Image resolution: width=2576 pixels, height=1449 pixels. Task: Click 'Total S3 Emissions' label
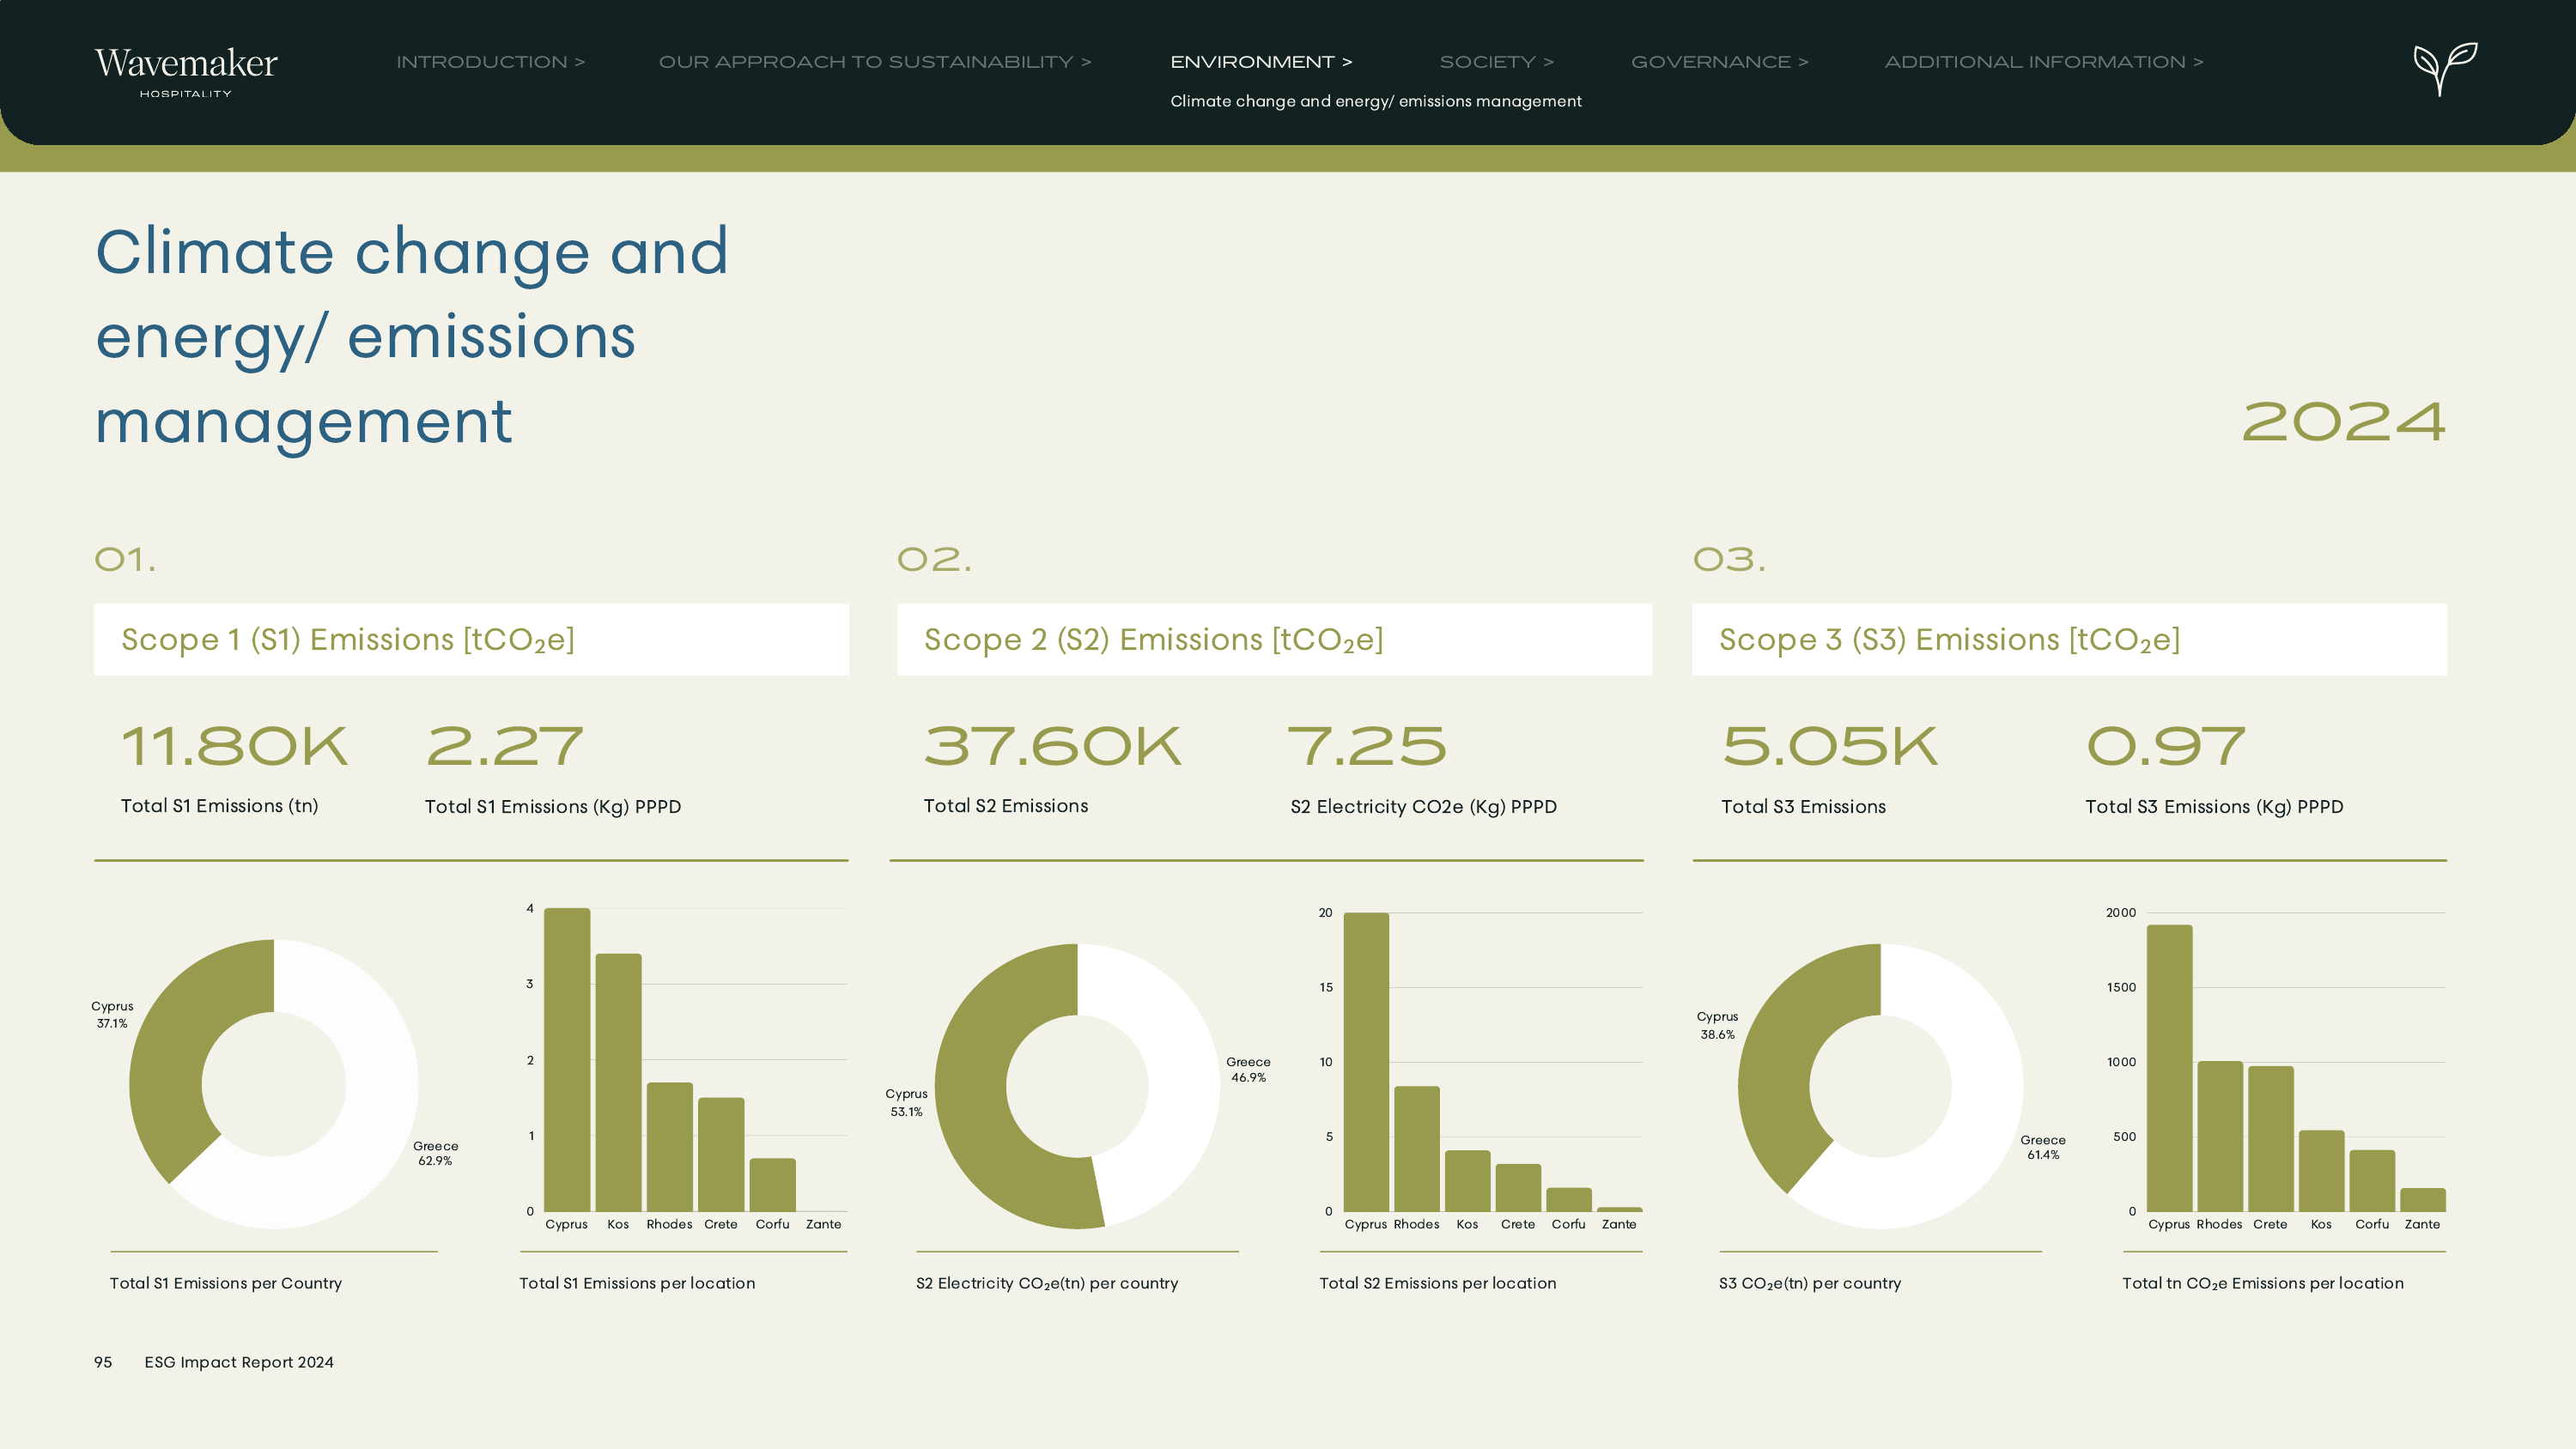tap(1803, 807)
